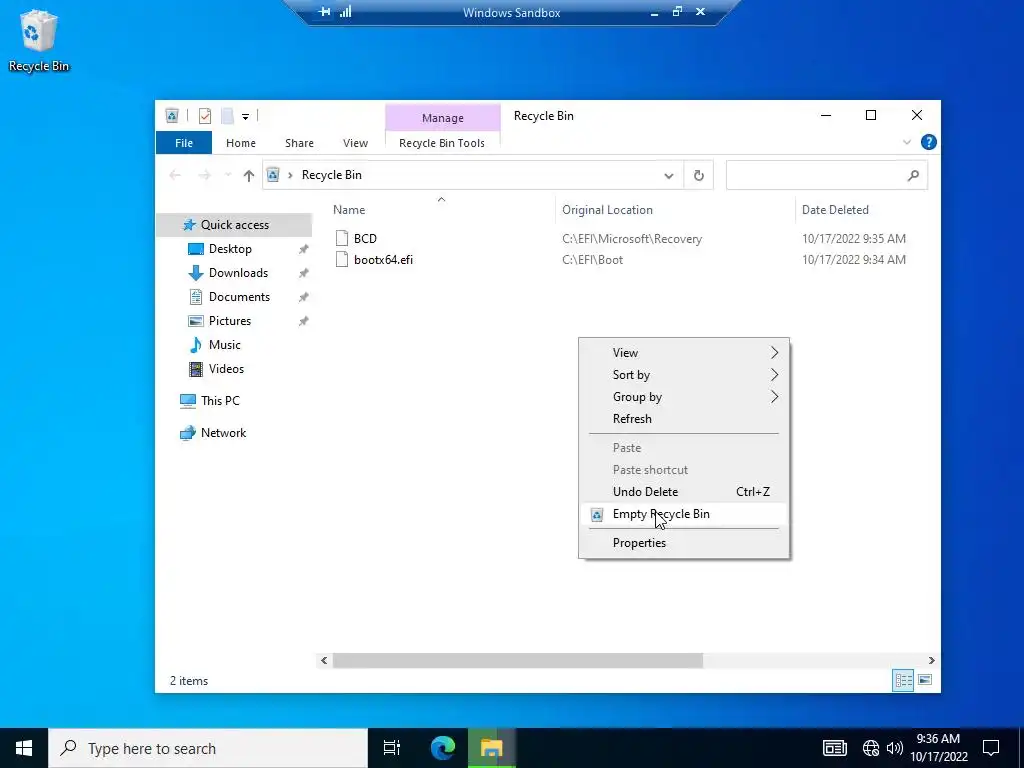This screenshot has width=1024, height=768.
Task: Open the Windows Start menu
Action: point(24,748)
